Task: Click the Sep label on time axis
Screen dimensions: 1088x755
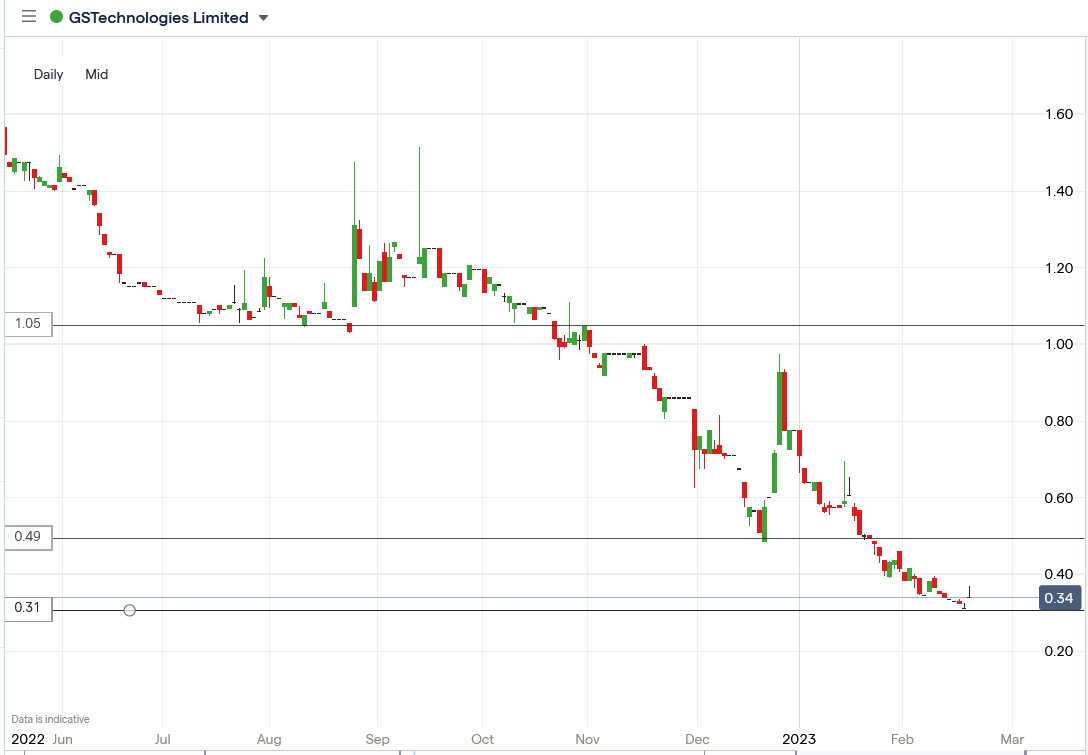Action: tap(377, 739)
